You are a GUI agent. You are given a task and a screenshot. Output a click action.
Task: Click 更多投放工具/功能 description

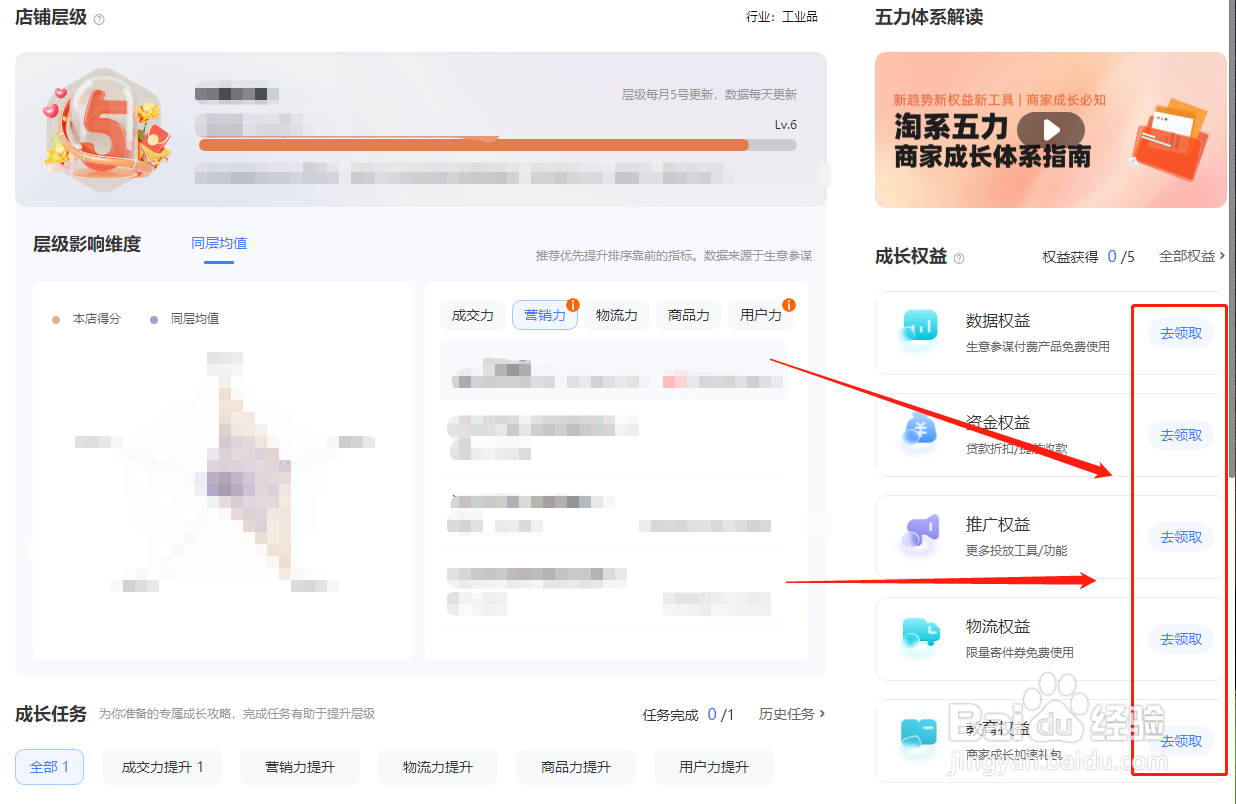(x=1017, y=551)
